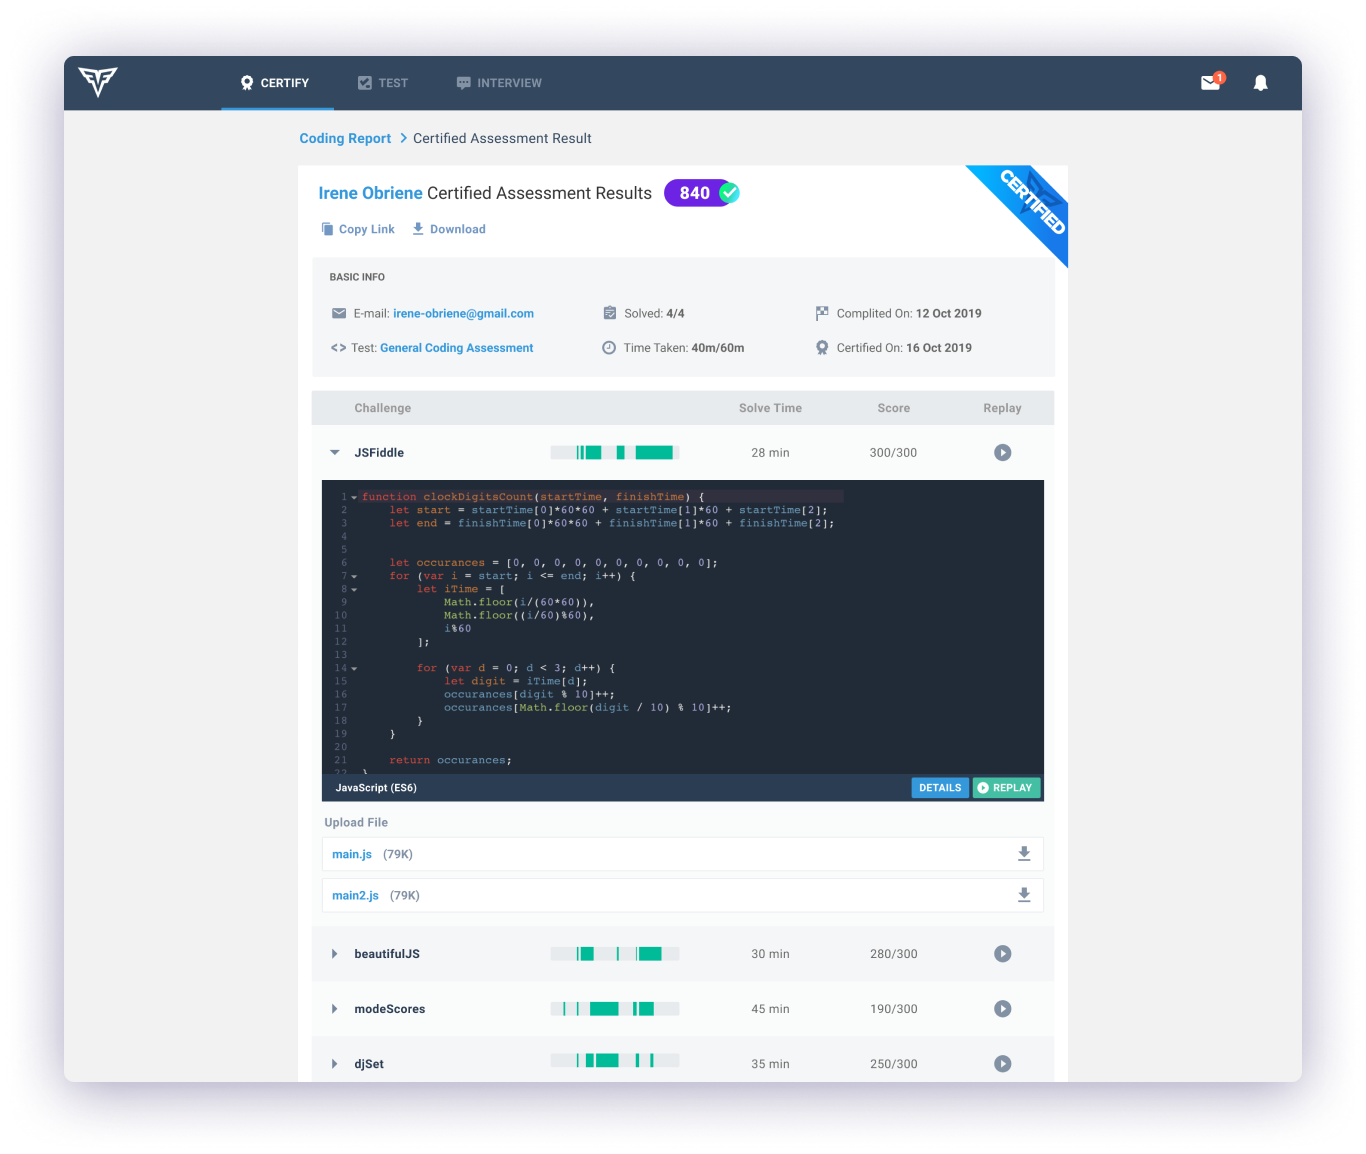Screen dimensions: 1366x1154
Task: Download main2.js with the arrow icon
Action: (1024, 895)
